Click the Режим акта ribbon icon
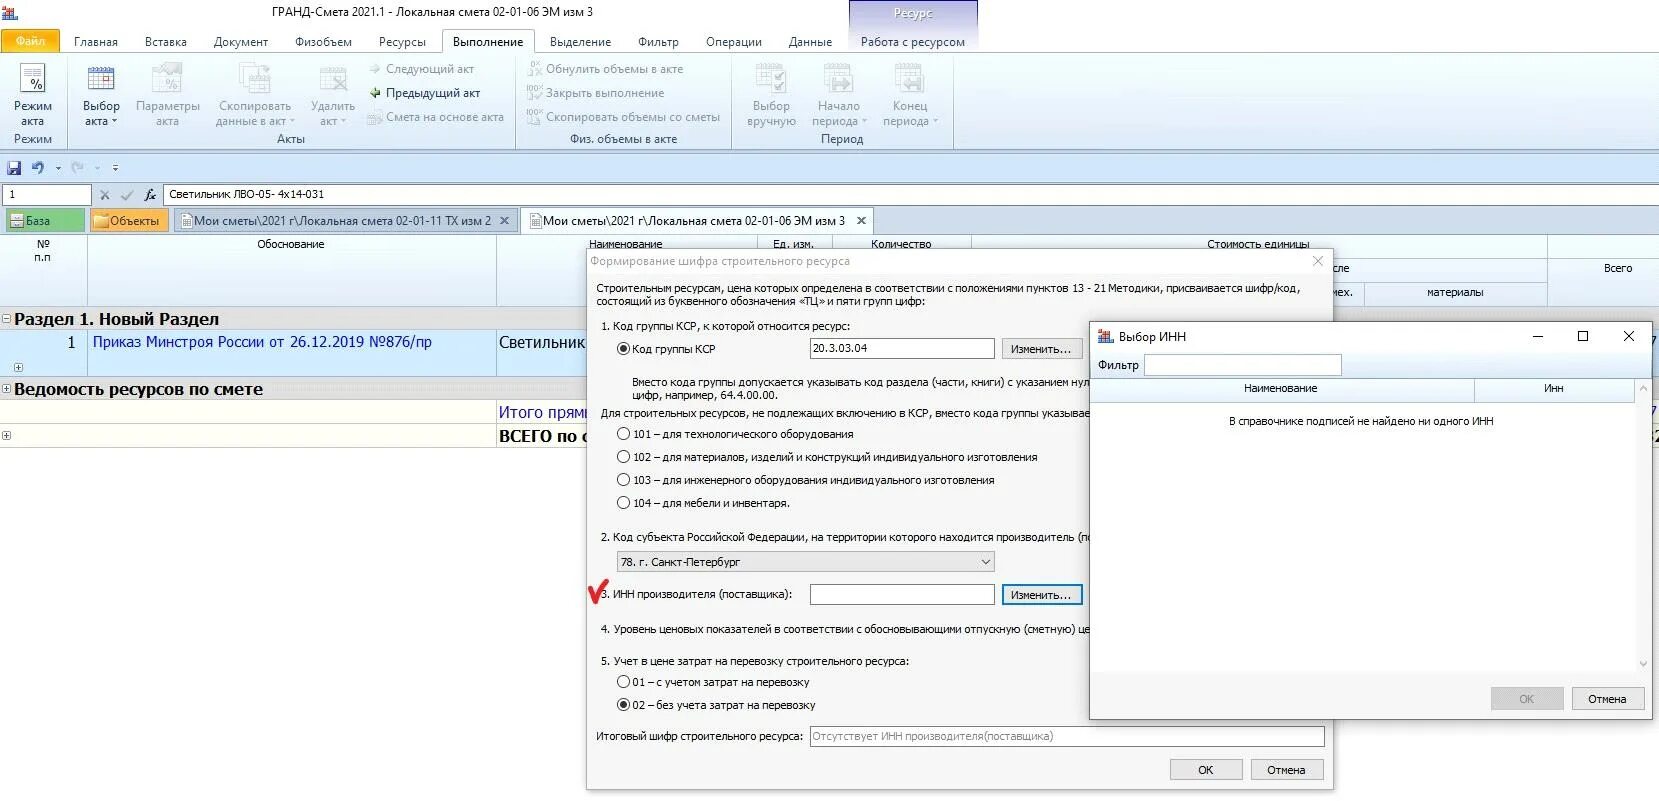The height and width of the screenshot is (801, 1659). tap(33, 79)
